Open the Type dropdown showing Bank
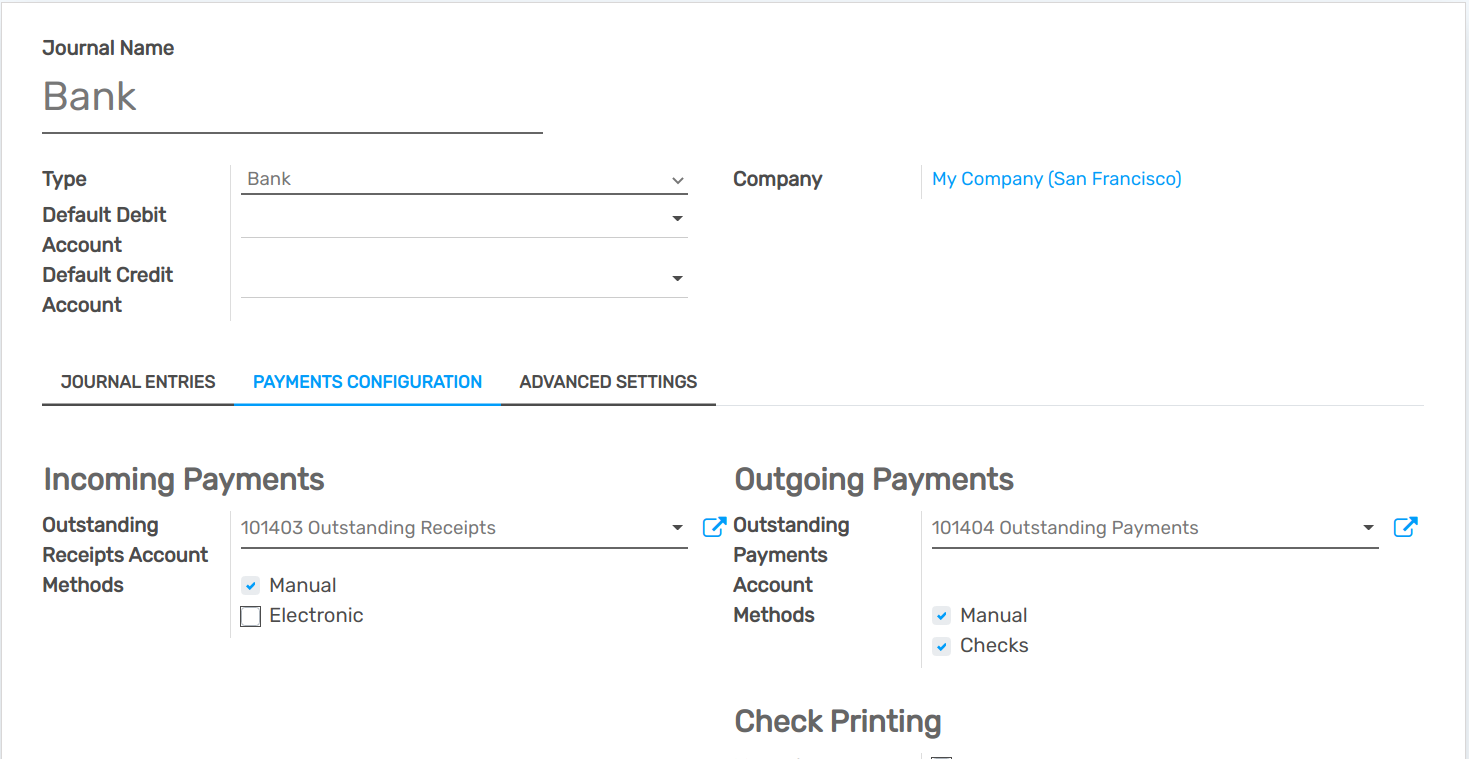Image resolution: width=1469 pixels, height=759 pixels. click(x=465, y=180)
